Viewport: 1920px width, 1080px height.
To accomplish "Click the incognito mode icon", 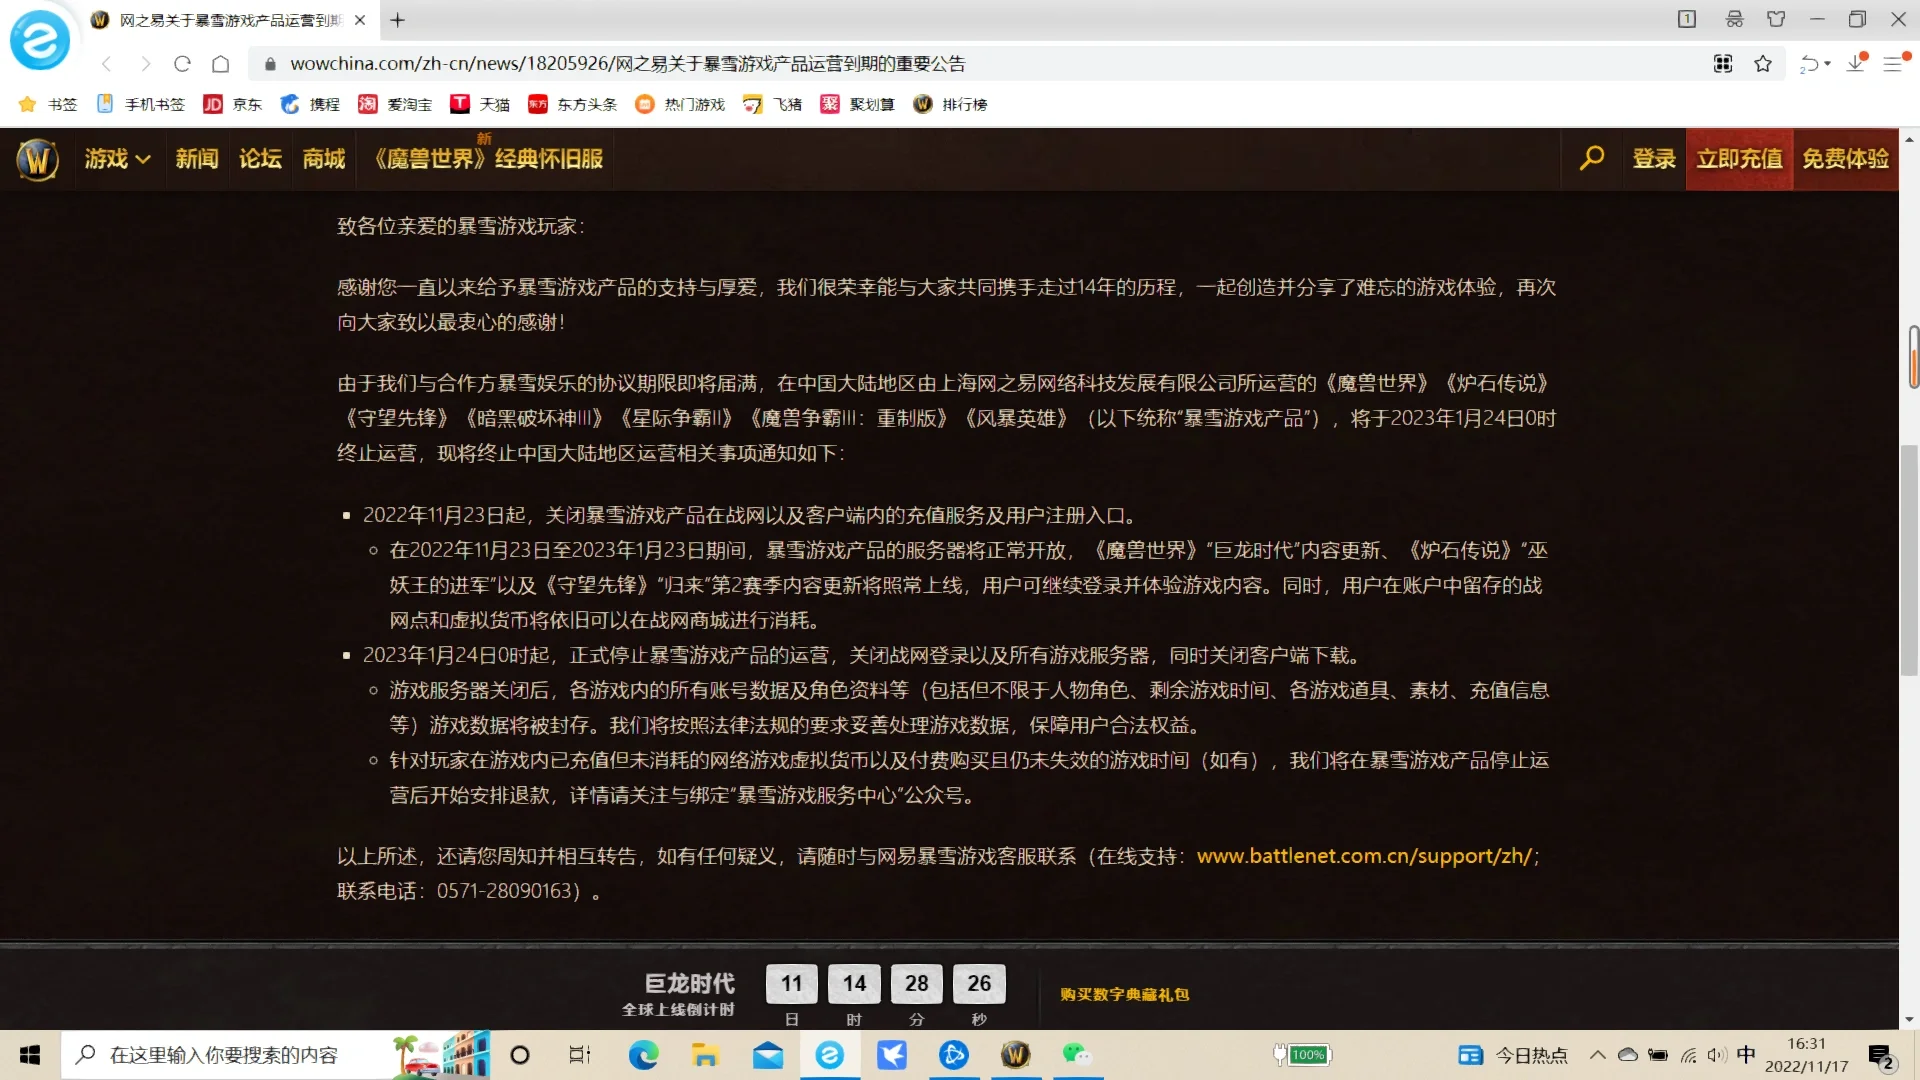I will coord(1734,19).
